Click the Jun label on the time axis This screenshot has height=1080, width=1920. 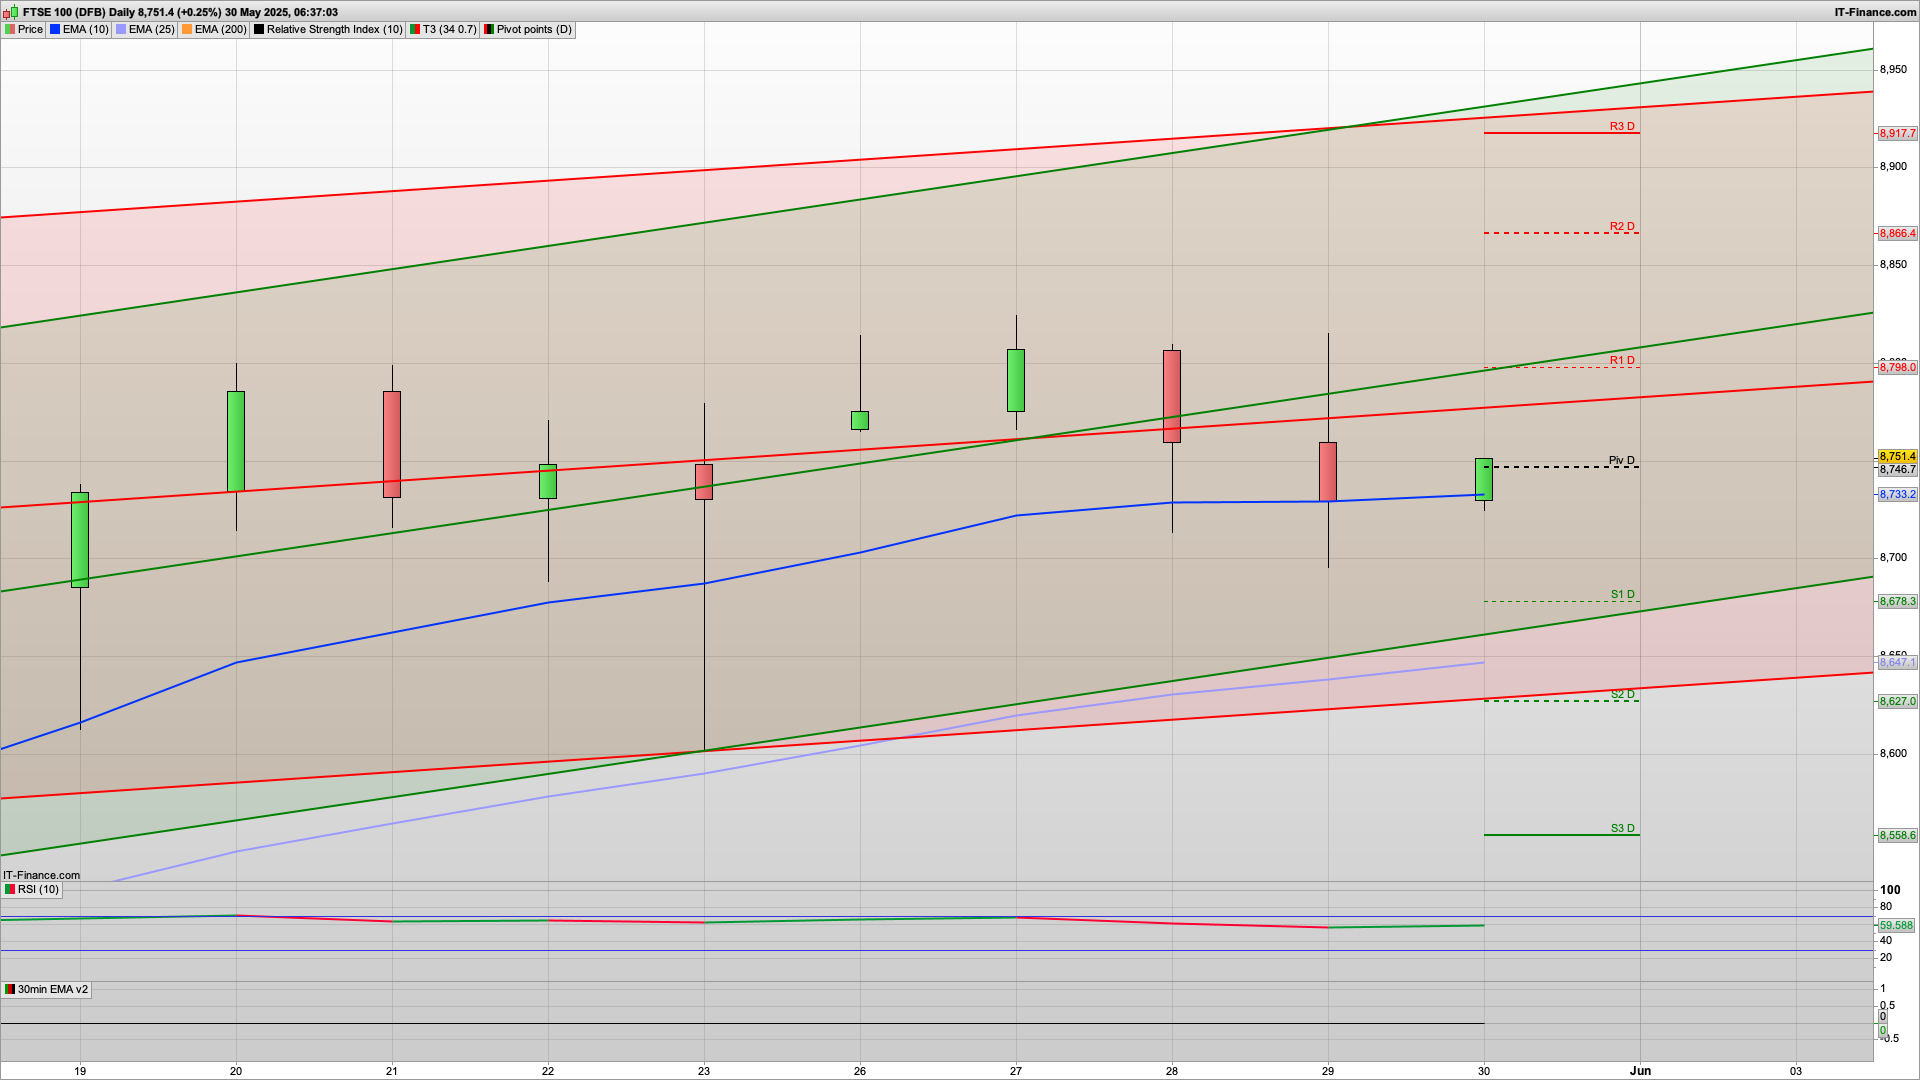(x=1640, y=1070)
